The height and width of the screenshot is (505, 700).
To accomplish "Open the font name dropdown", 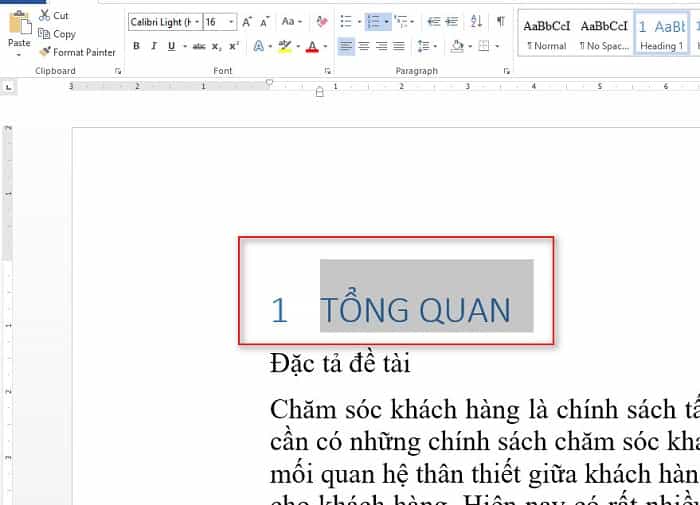I will (198, 21).
